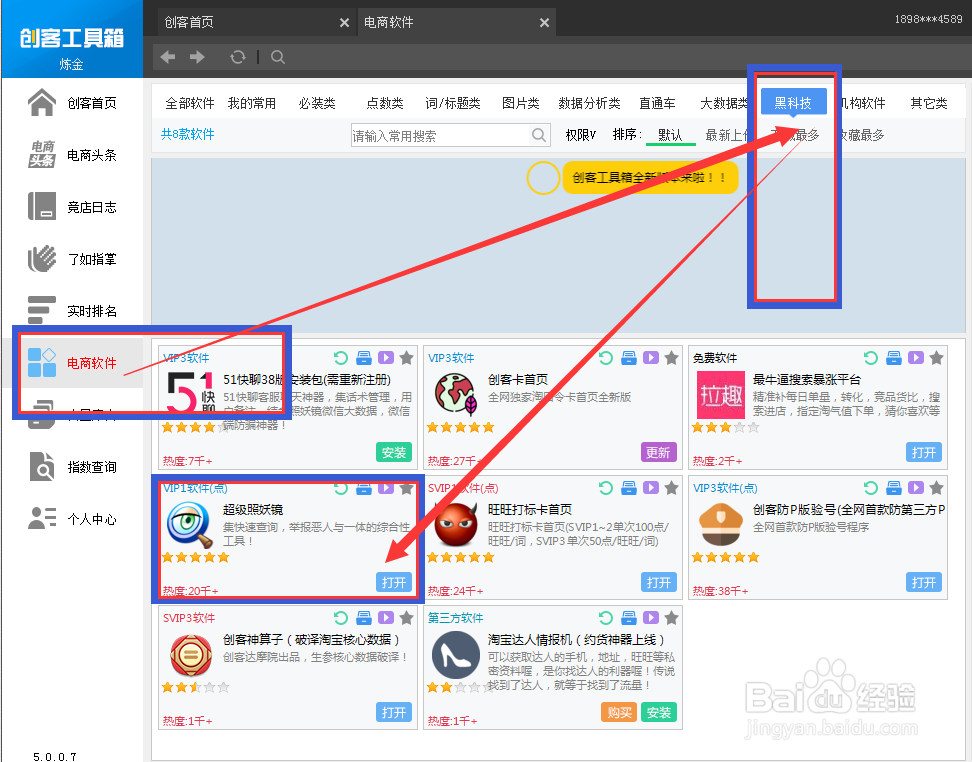972x762 pixels.
Task: Open 指数查询 in the sidebar
Action: tap(72, 467)
